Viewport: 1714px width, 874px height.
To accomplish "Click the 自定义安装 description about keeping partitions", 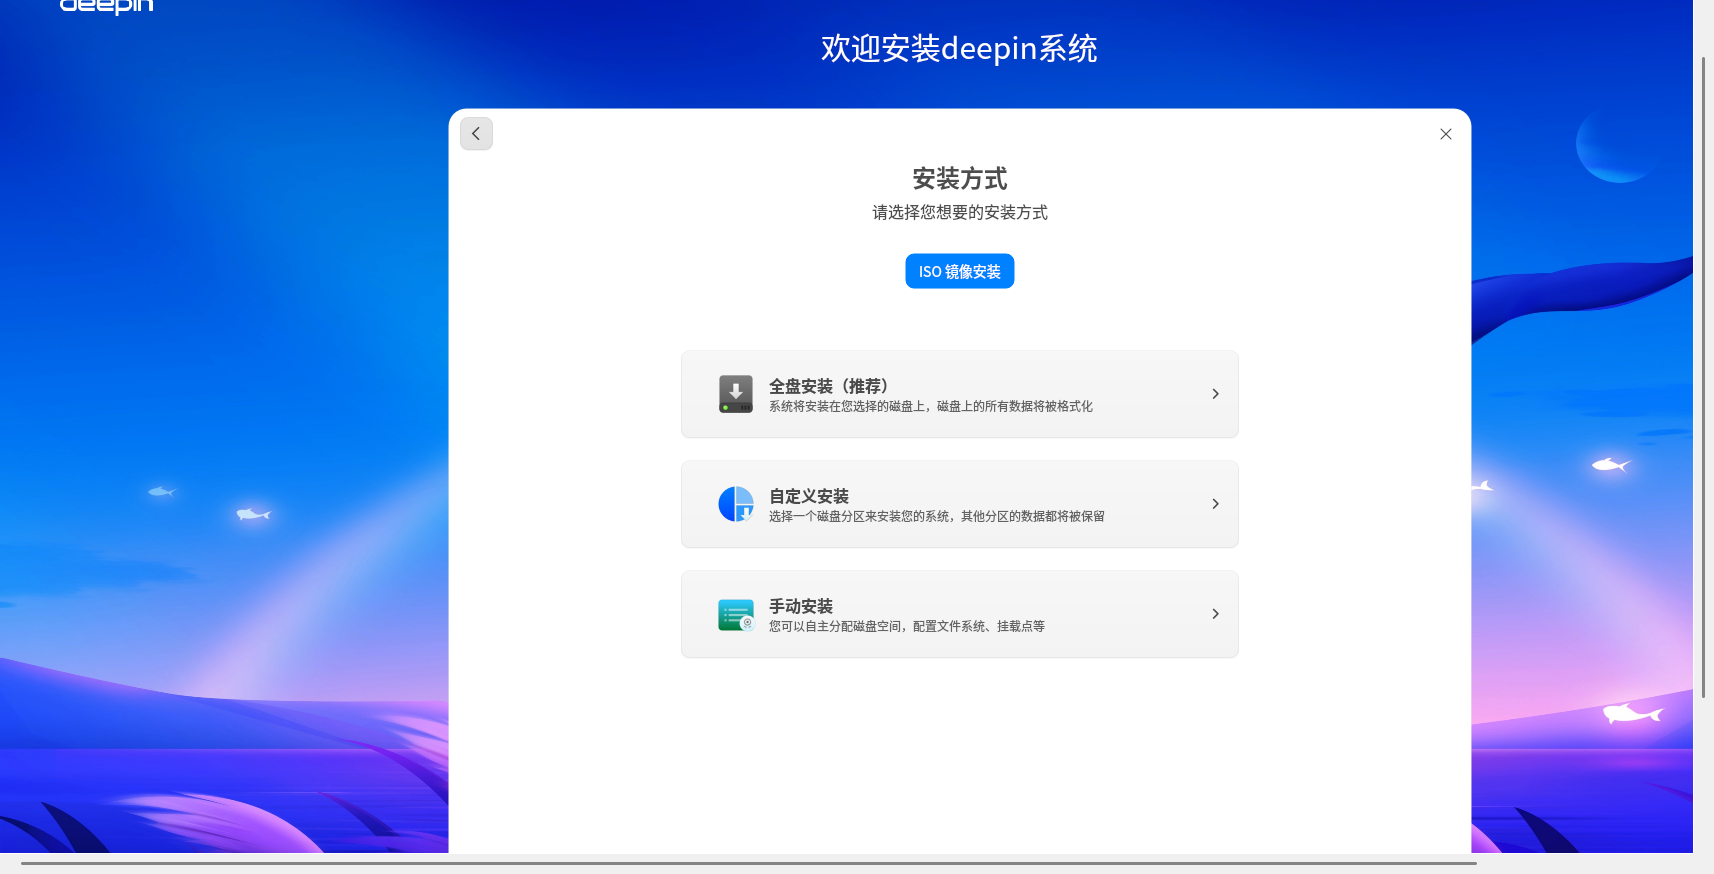I will click(936, 517).
